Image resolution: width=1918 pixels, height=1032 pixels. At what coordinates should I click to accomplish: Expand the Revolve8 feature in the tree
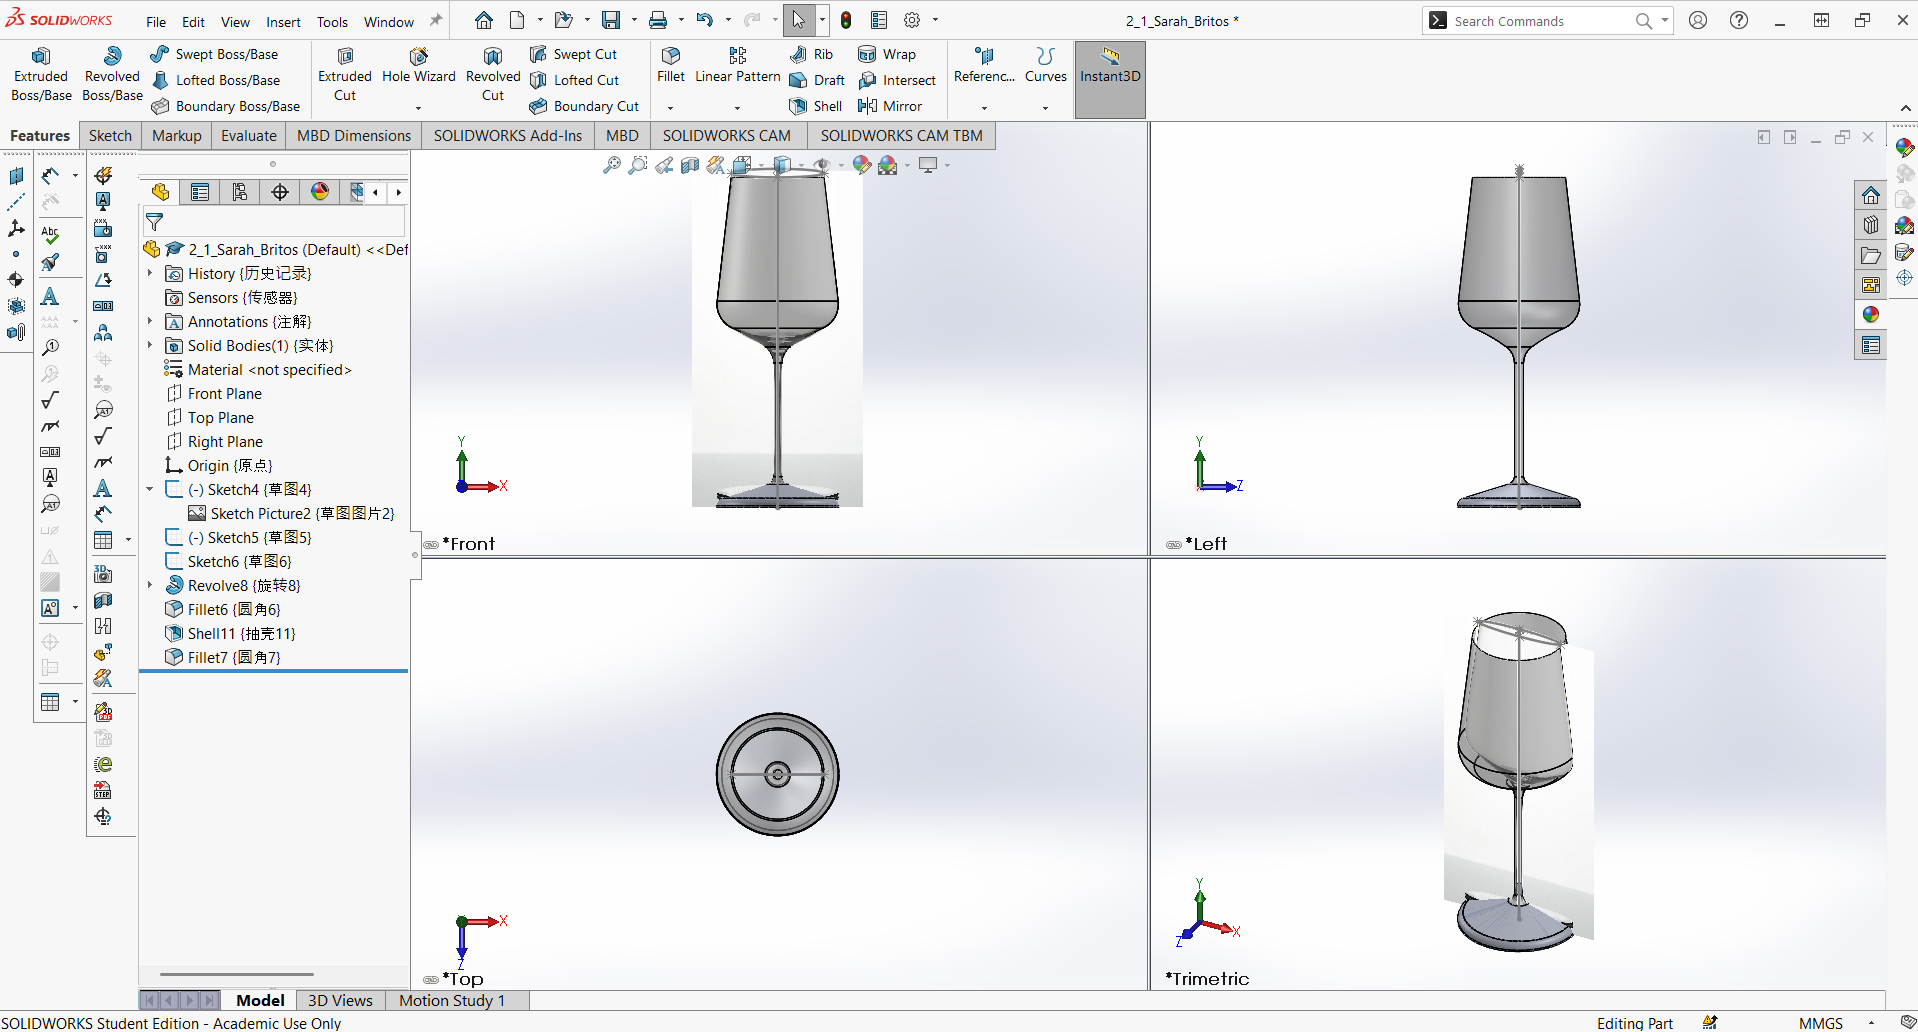[150, 585]
